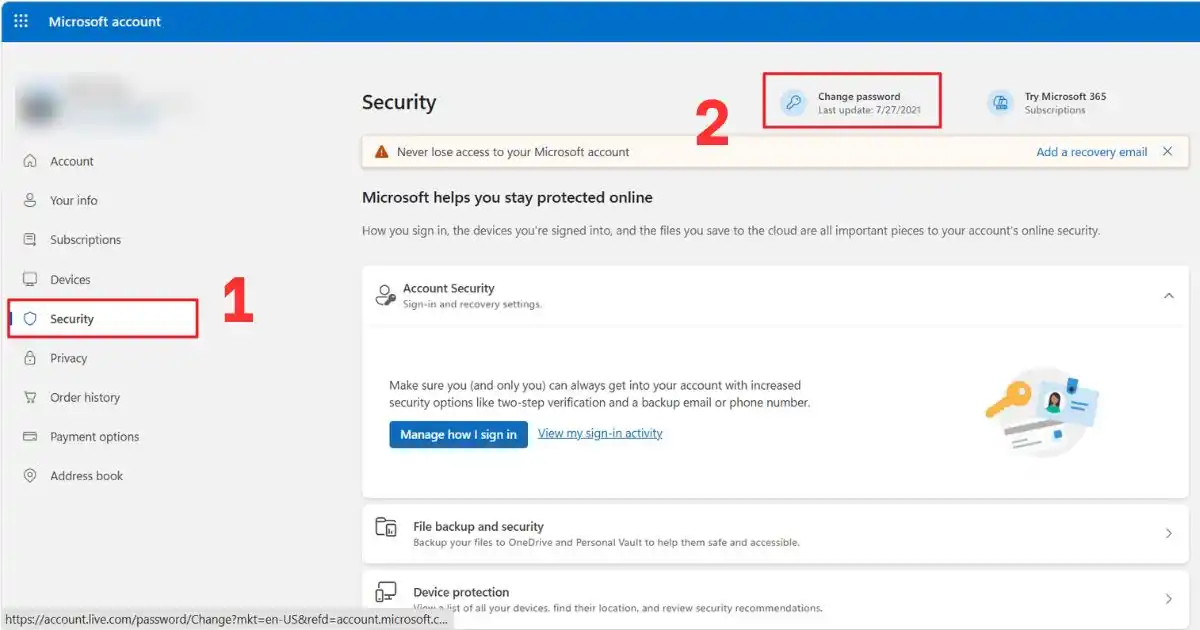Click the Subscriptions sidebar icon
1200x630 pixels.
tap(30, 240)
